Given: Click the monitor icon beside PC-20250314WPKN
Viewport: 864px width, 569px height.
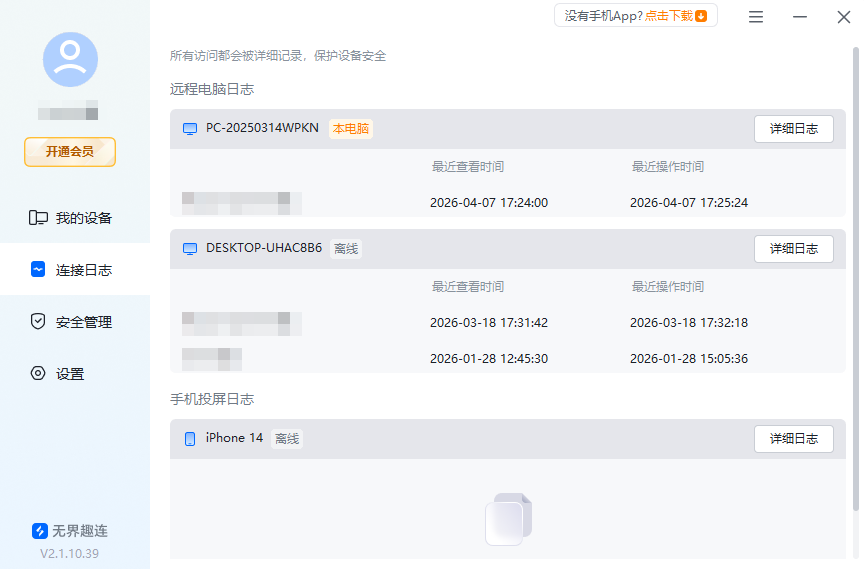Looking at the screenshot, I should (x=190, y=129).
